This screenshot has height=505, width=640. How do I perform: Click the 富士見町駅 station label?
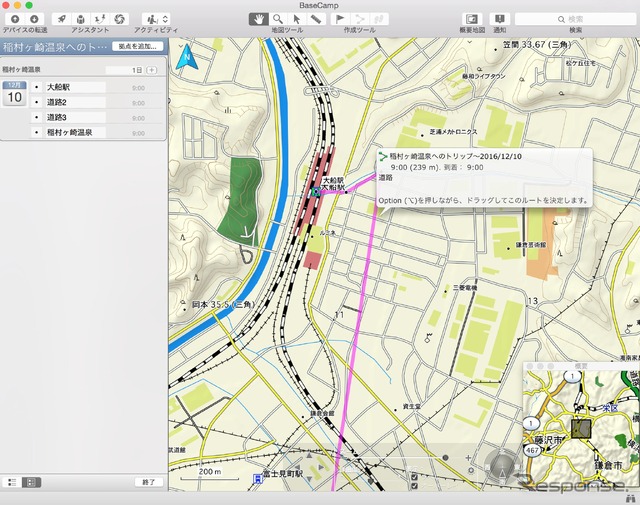[x=283, y=474]
